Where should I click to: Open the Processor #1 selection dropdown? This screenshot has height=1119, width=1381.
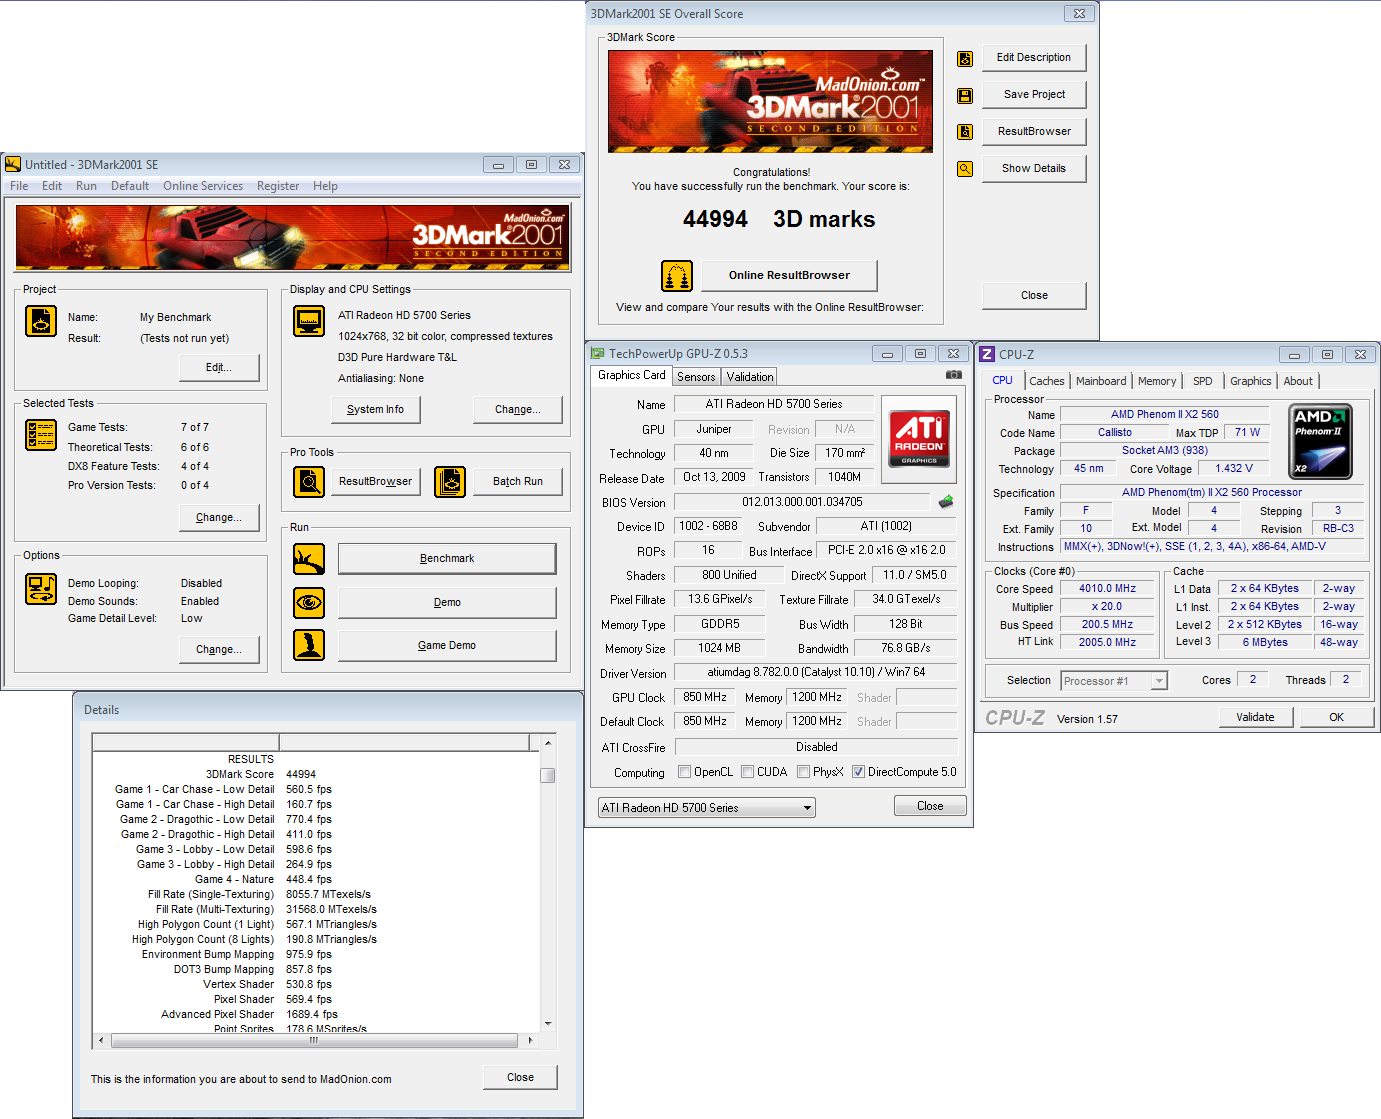[1114, 681]
